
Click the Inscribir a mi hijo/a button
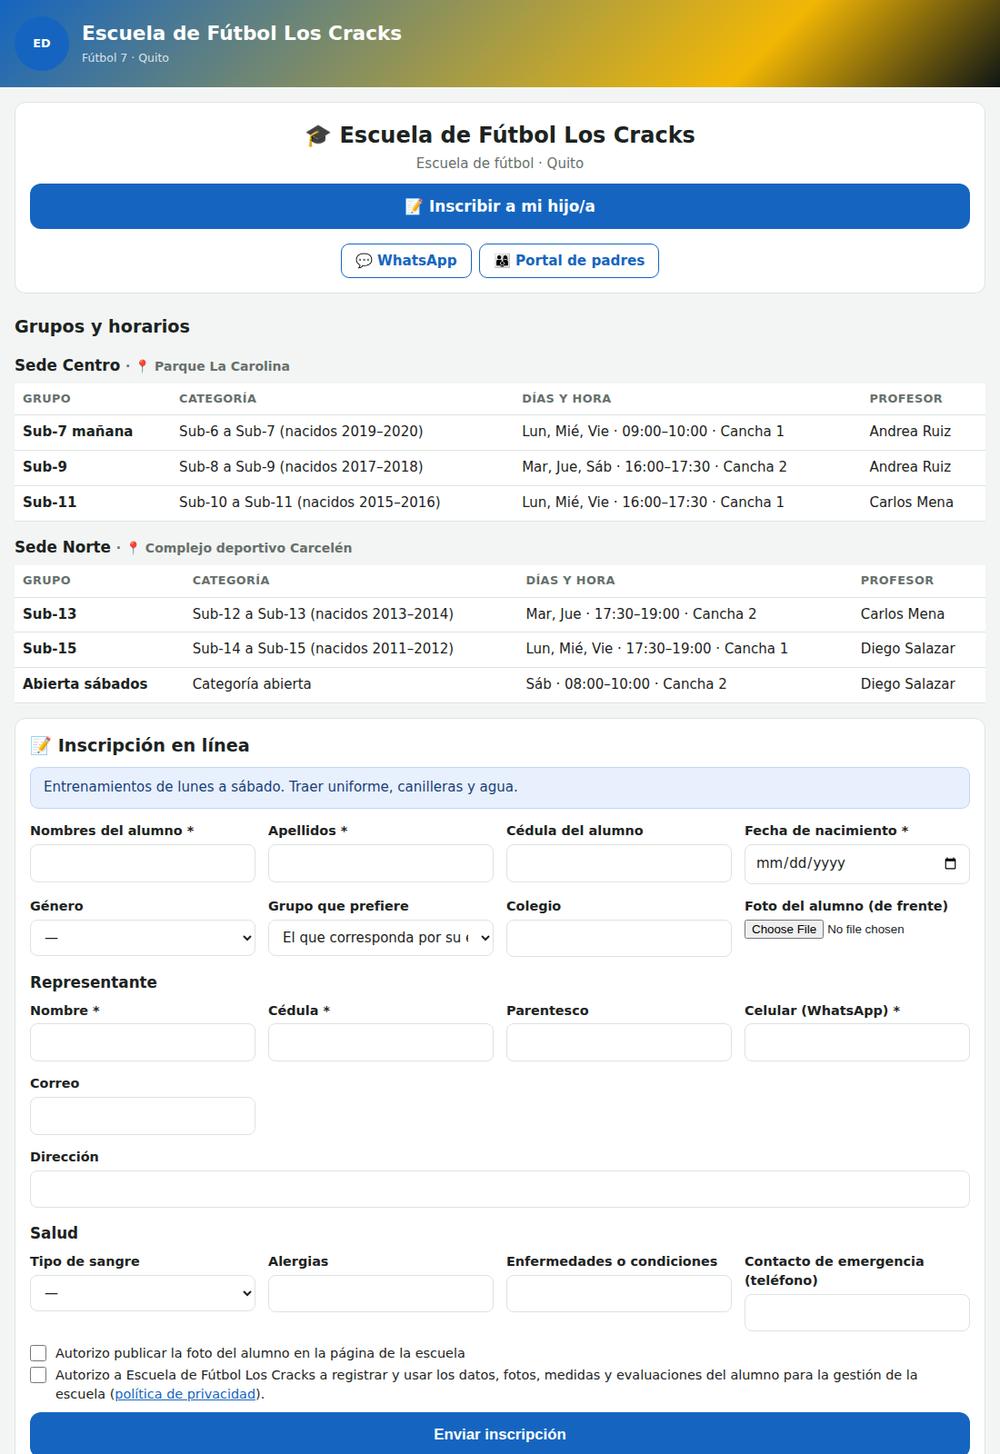500,206
